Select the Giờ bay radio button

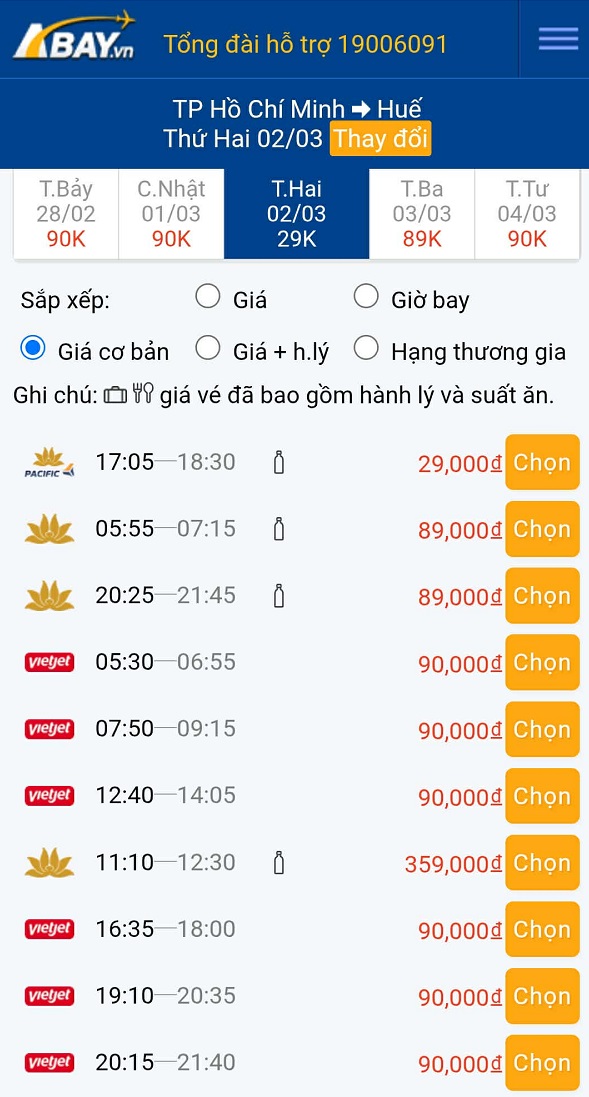tap(366, 296)
